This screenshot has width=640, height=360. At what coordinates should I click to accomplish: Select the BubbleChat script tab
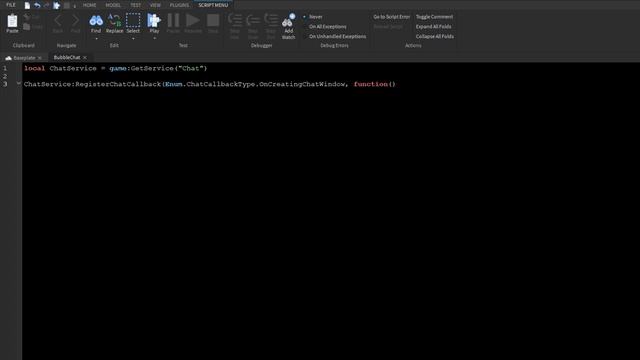pos(67,58)
